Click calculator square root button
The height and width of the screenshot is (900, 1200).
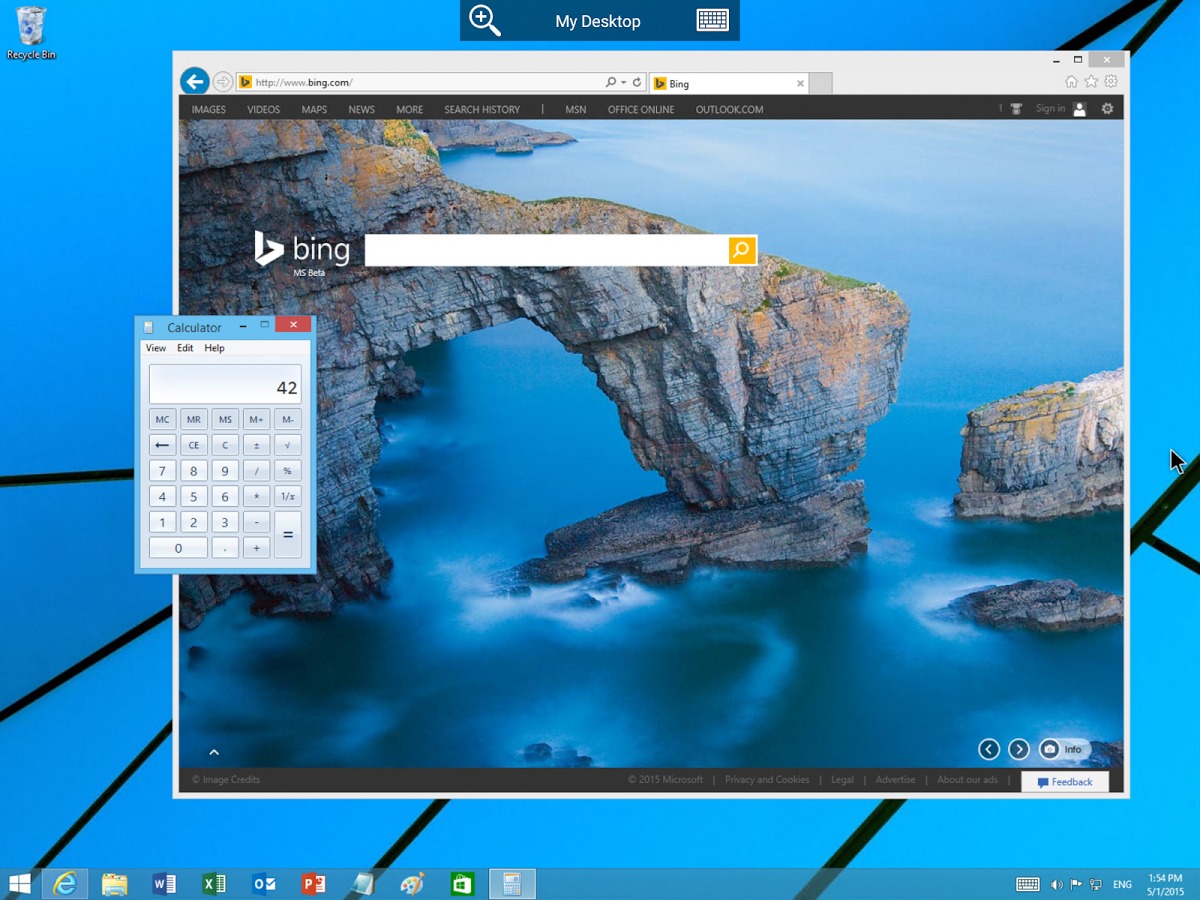[x=288, y=445]
